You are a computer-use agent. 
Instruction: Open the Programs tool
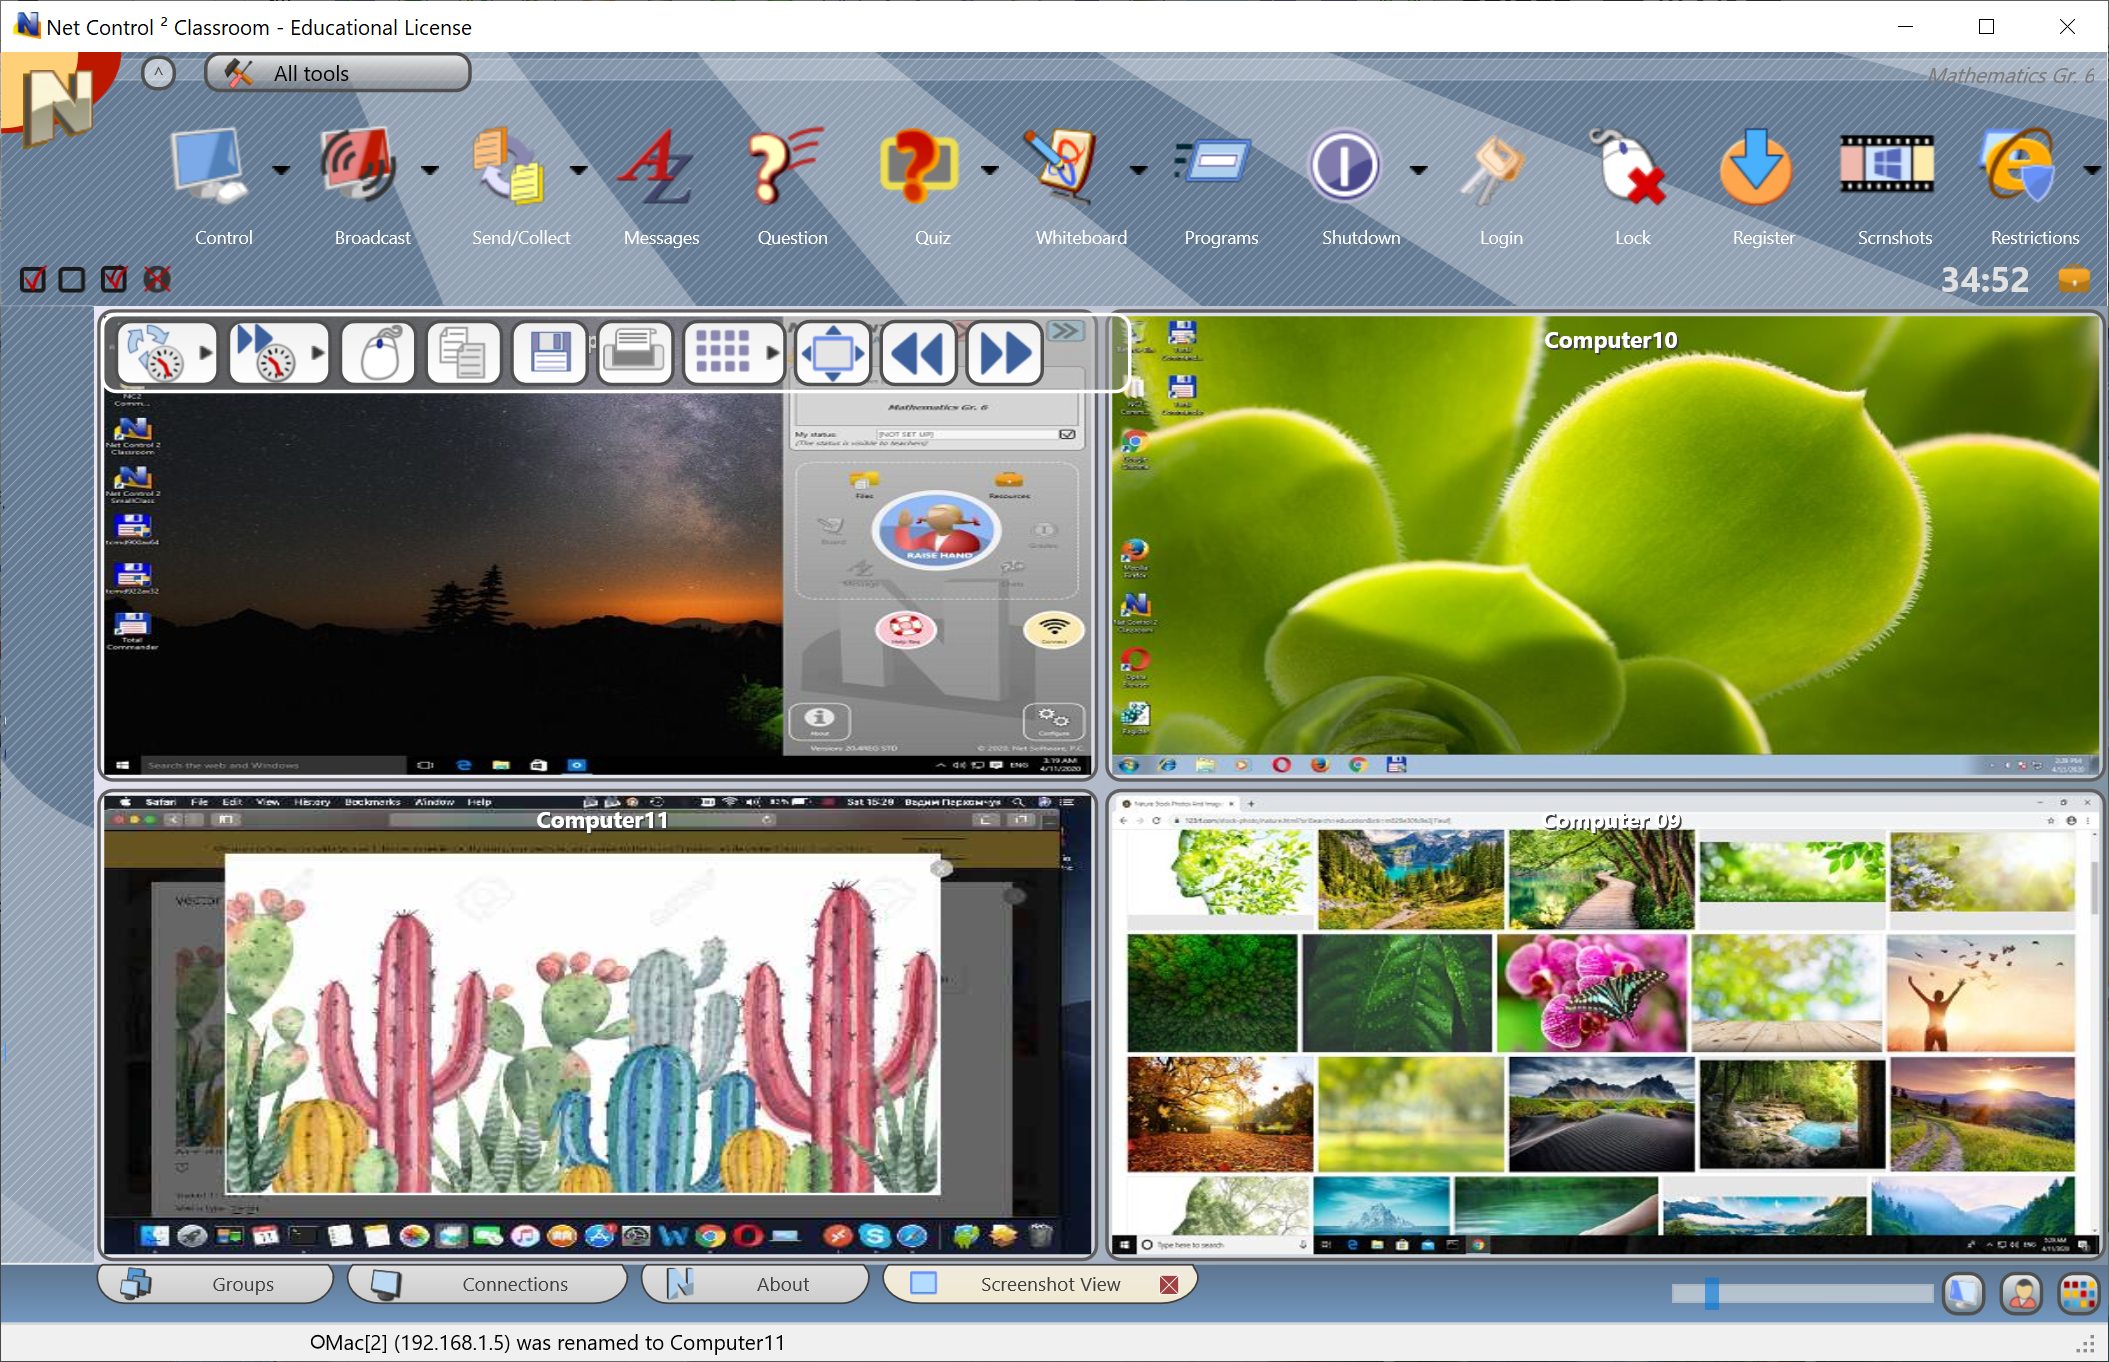(x=1215, y=162)
